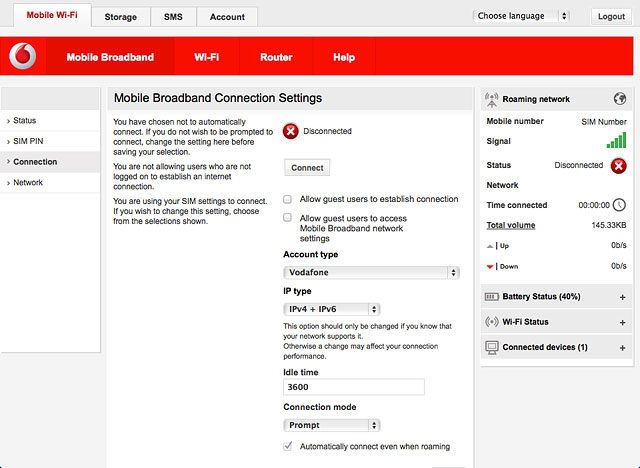Click the Idle time input field
Image resolution: width=640 pixels, height=468 pixels.
[x=354, y=387]
